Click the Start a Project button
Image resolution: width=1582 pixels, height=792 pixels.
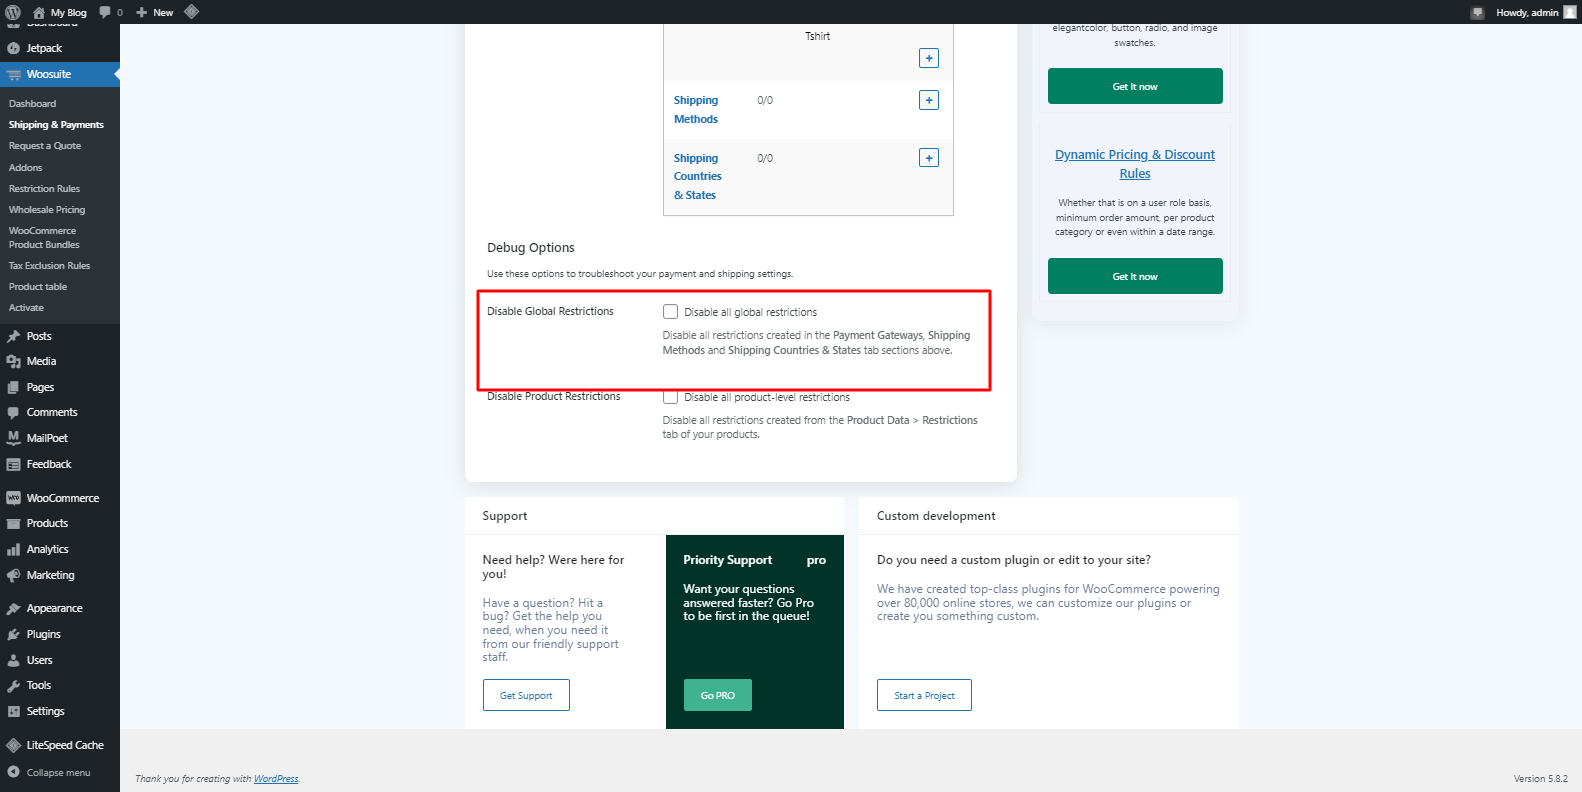click(924, 695)
